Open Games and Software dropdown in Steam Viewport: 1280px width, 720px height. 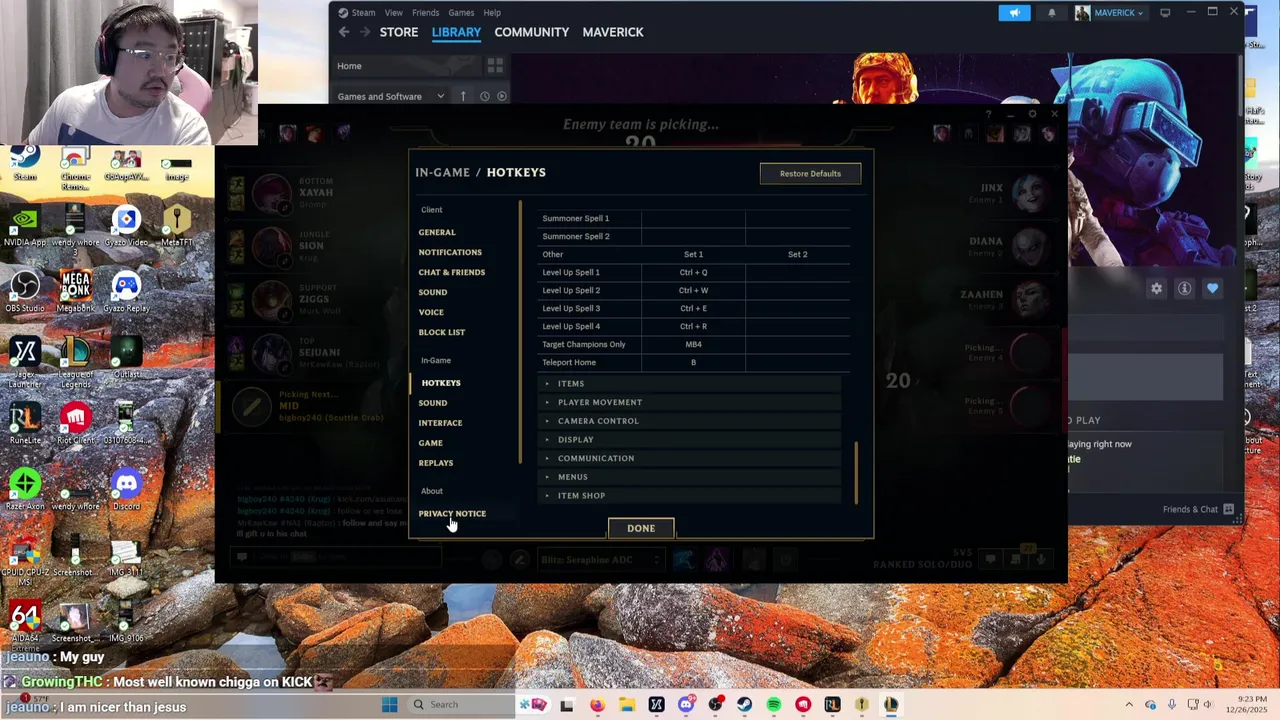[x=391, y=96]
